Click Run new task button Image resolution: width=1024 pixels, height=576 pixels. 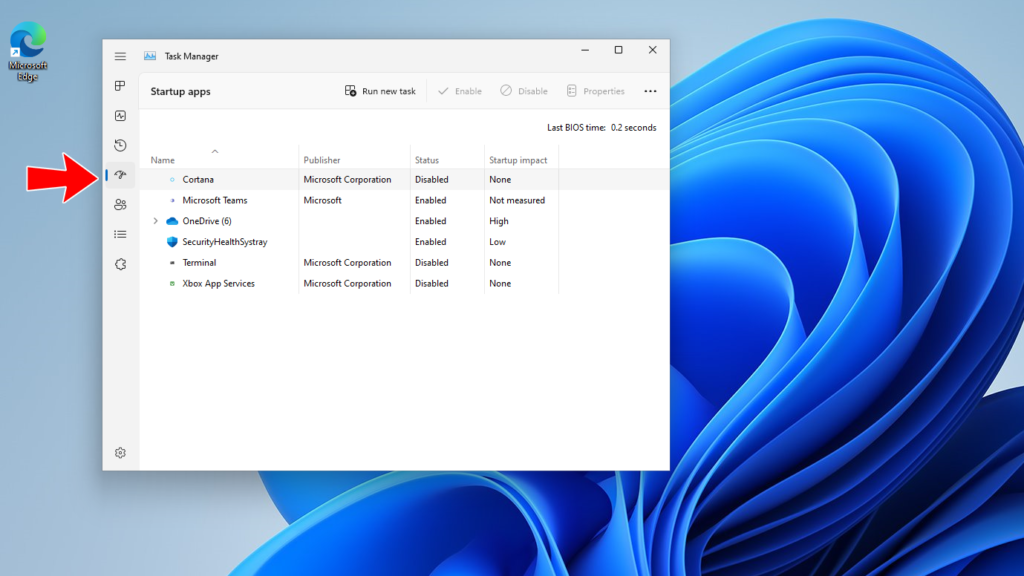[x=380, y=91]
